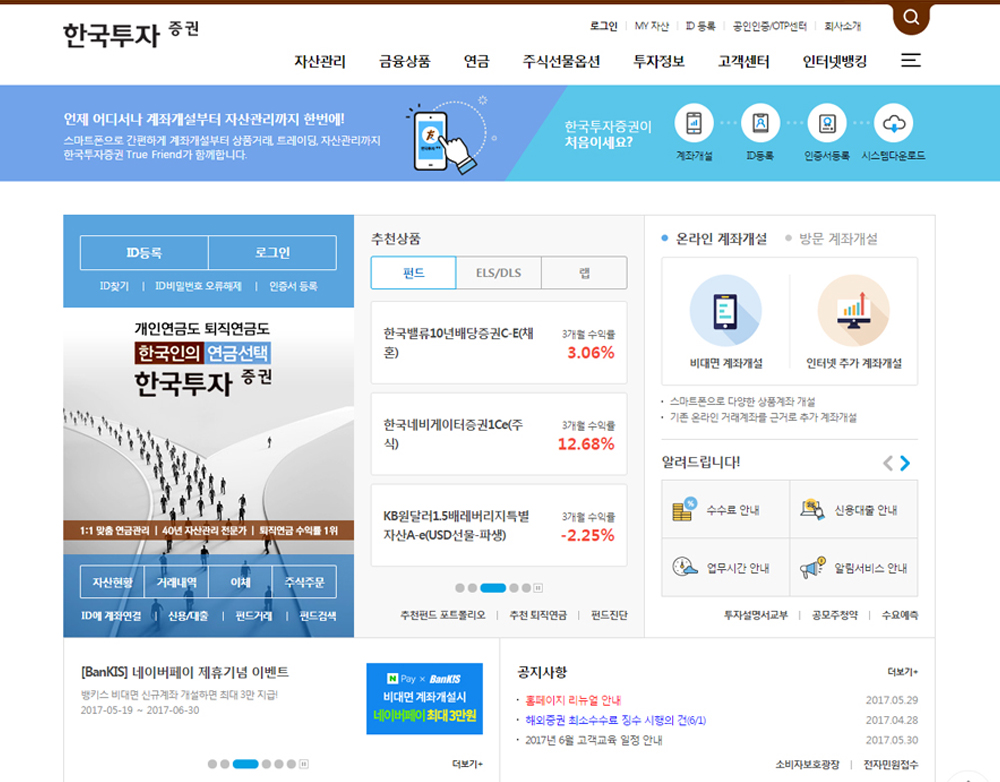Click the 자산현황 button
The image size is (1000, 782).
pyautogui.click(x=112, y=582)
